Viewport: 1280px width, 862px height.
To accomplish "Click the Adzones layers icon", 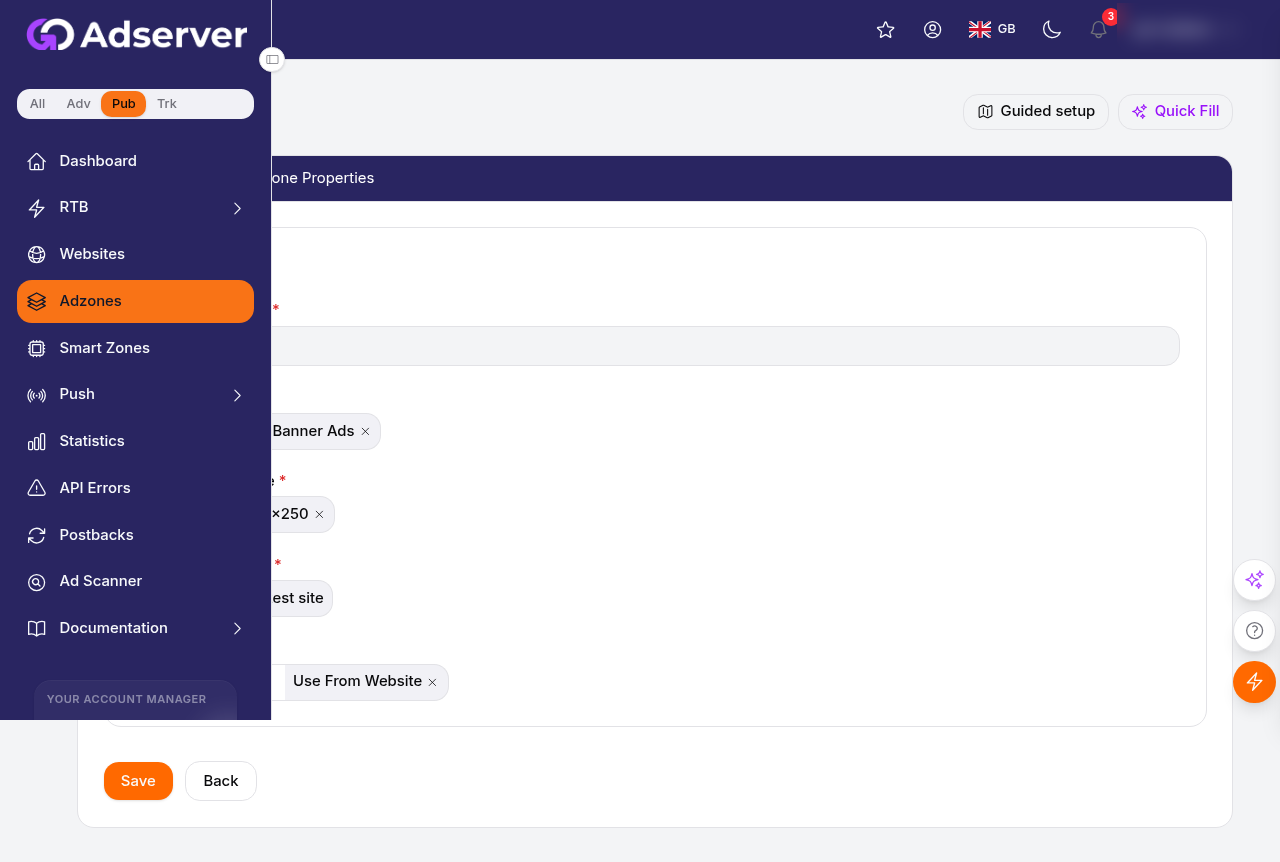I will pyautogui.click(x=37, y=301).
